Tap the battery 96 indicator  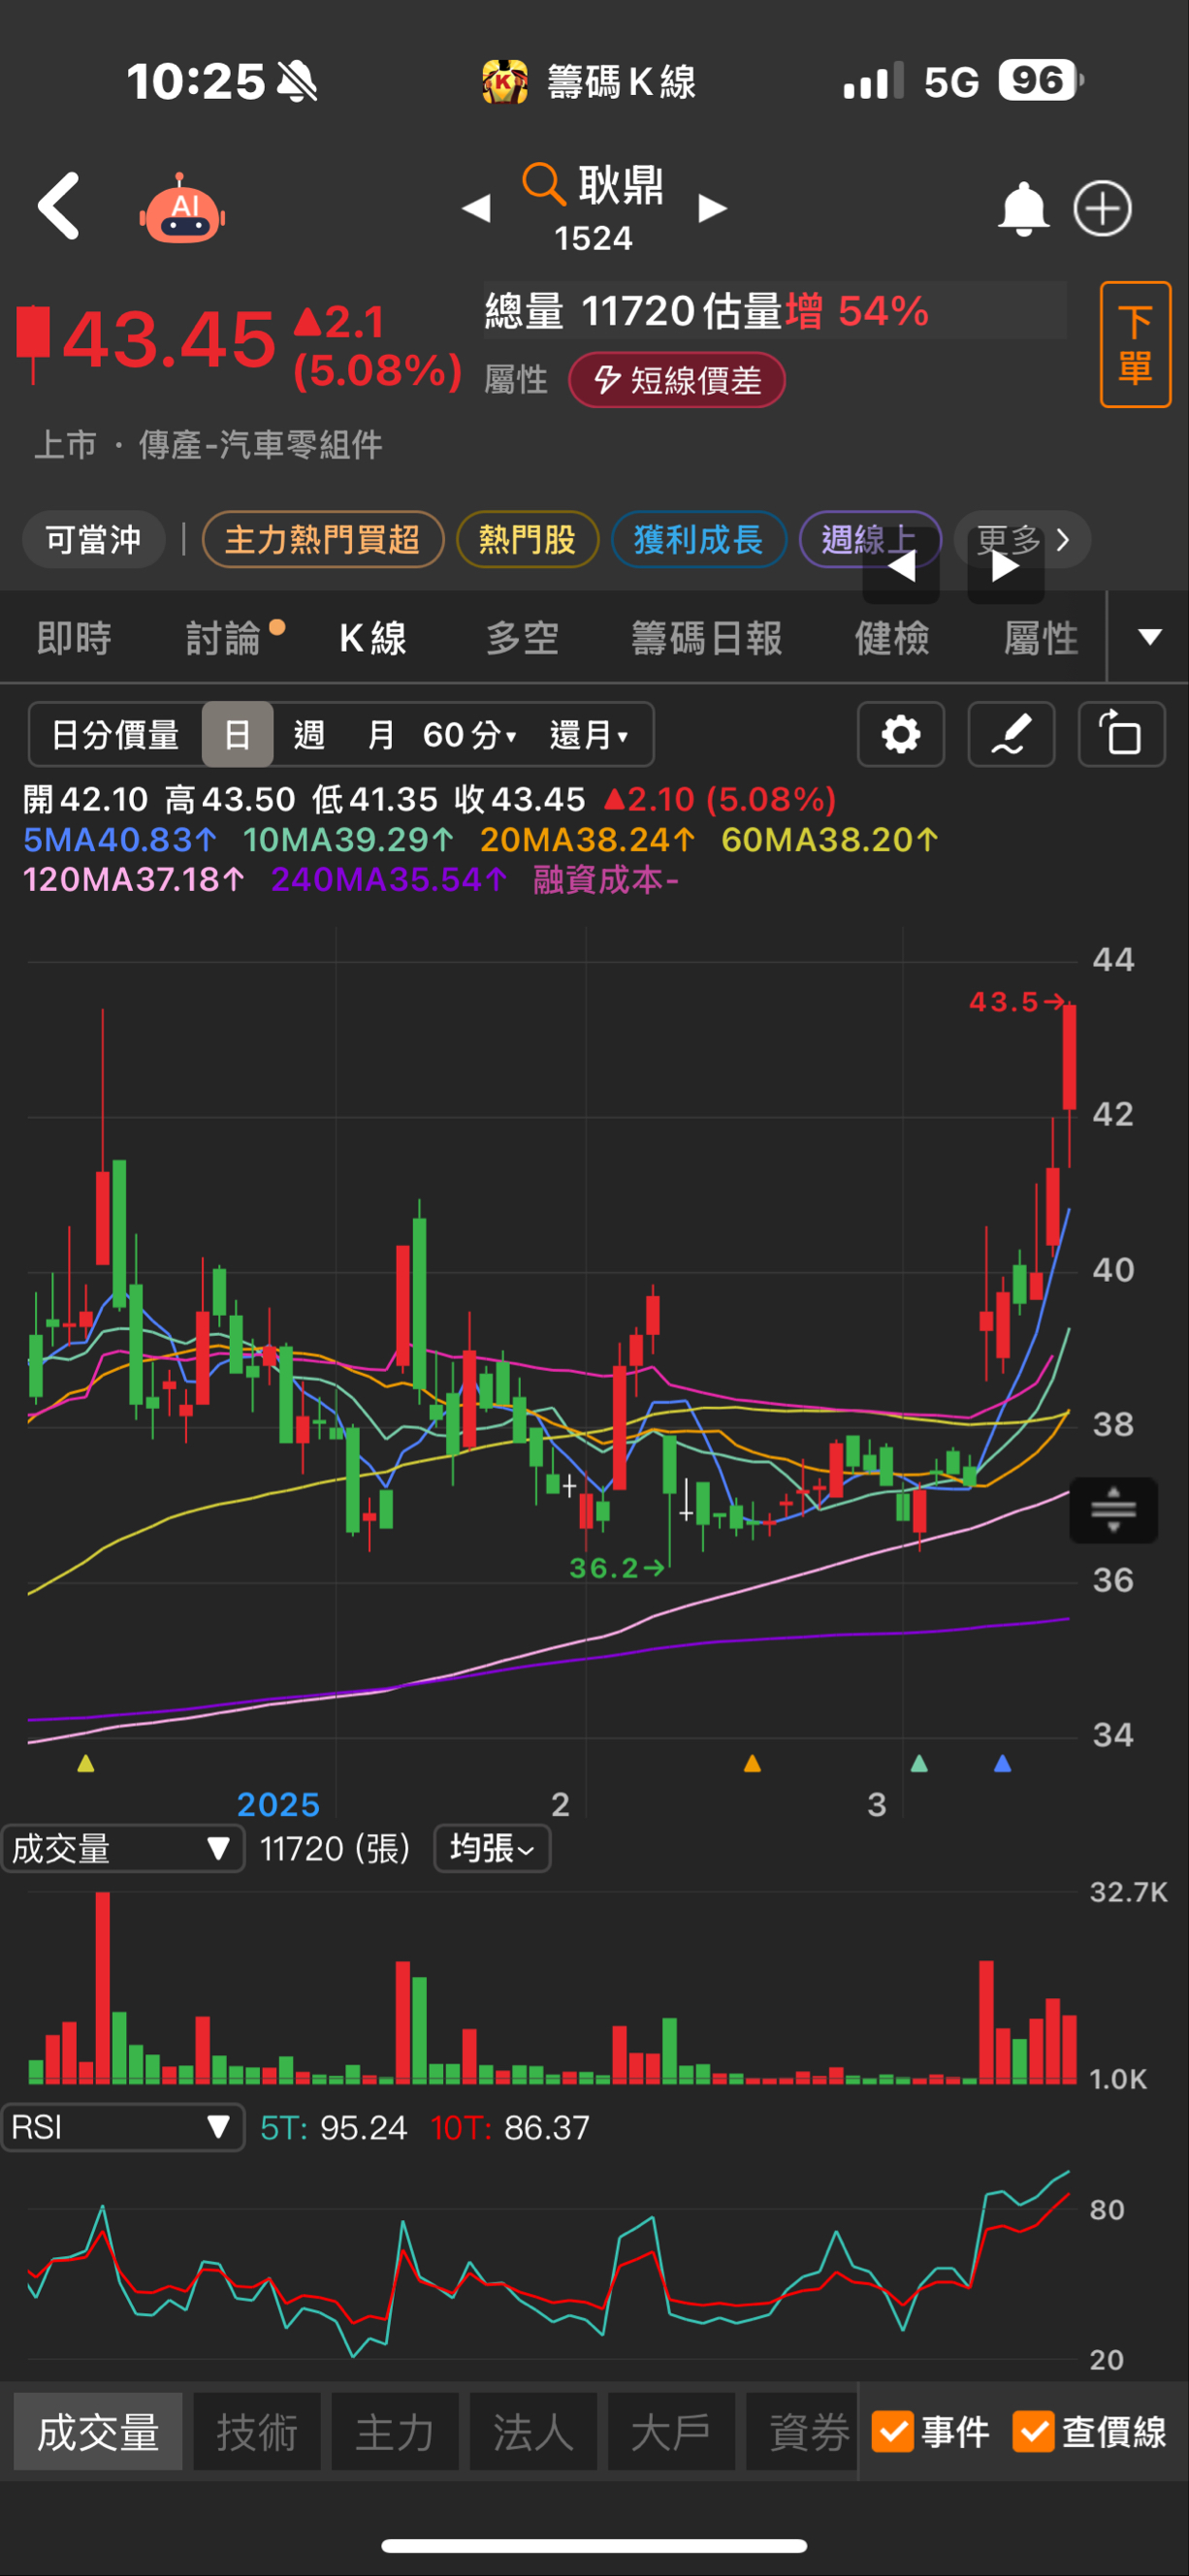pyautogui.click(x=1041, y=80)
